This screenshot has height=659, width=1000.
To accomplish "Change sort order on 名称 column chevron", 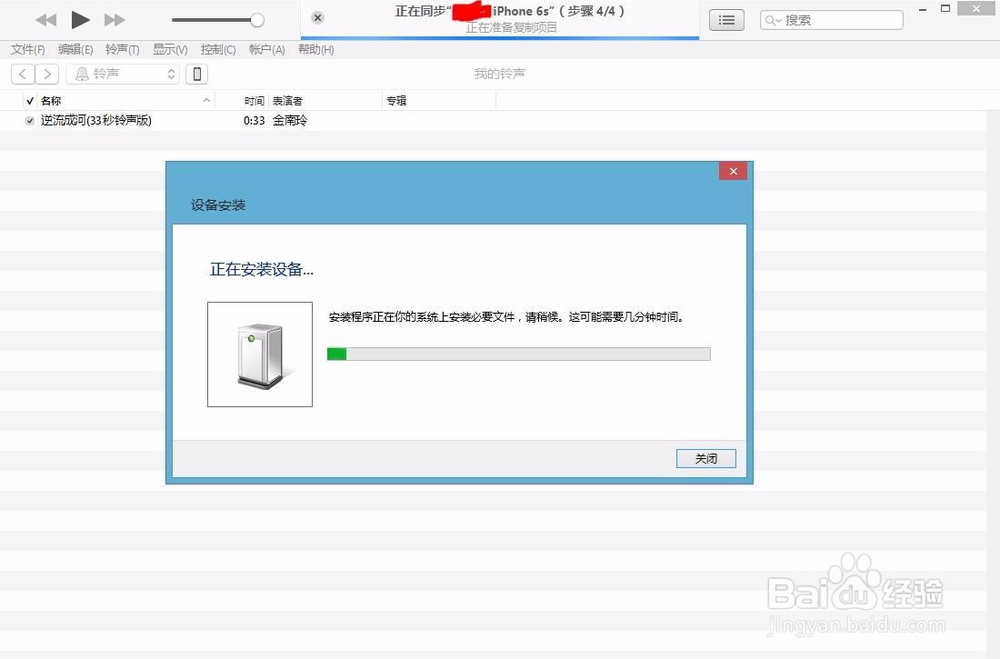I will (206, 100).
